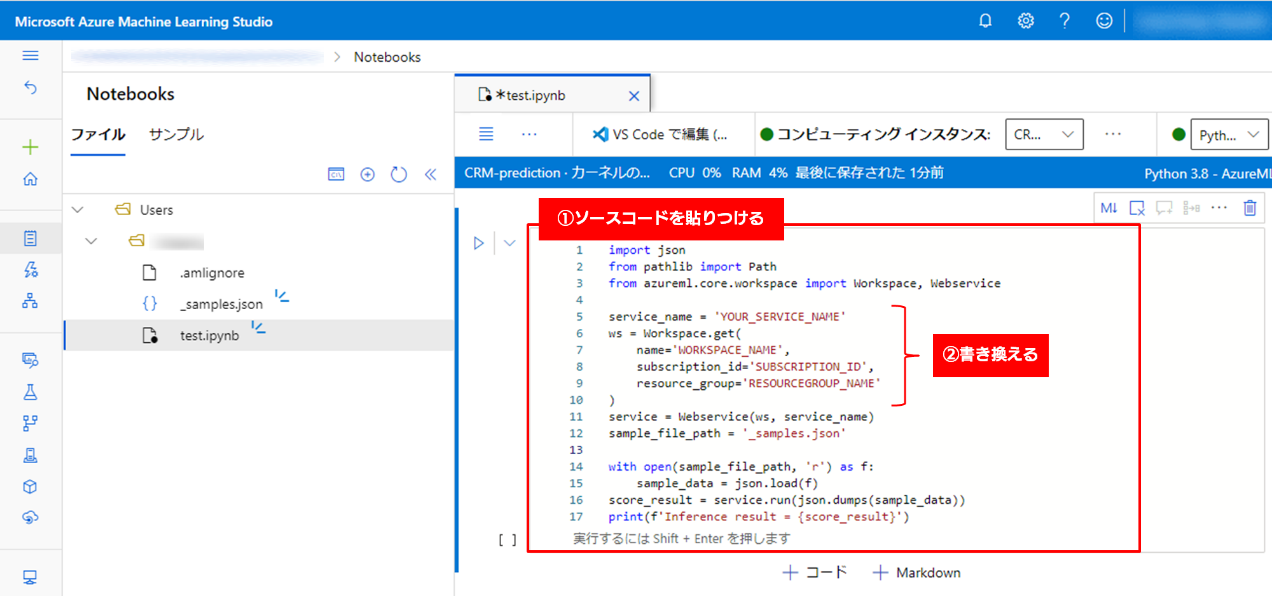Clear the cell output

coord(1137,208)
